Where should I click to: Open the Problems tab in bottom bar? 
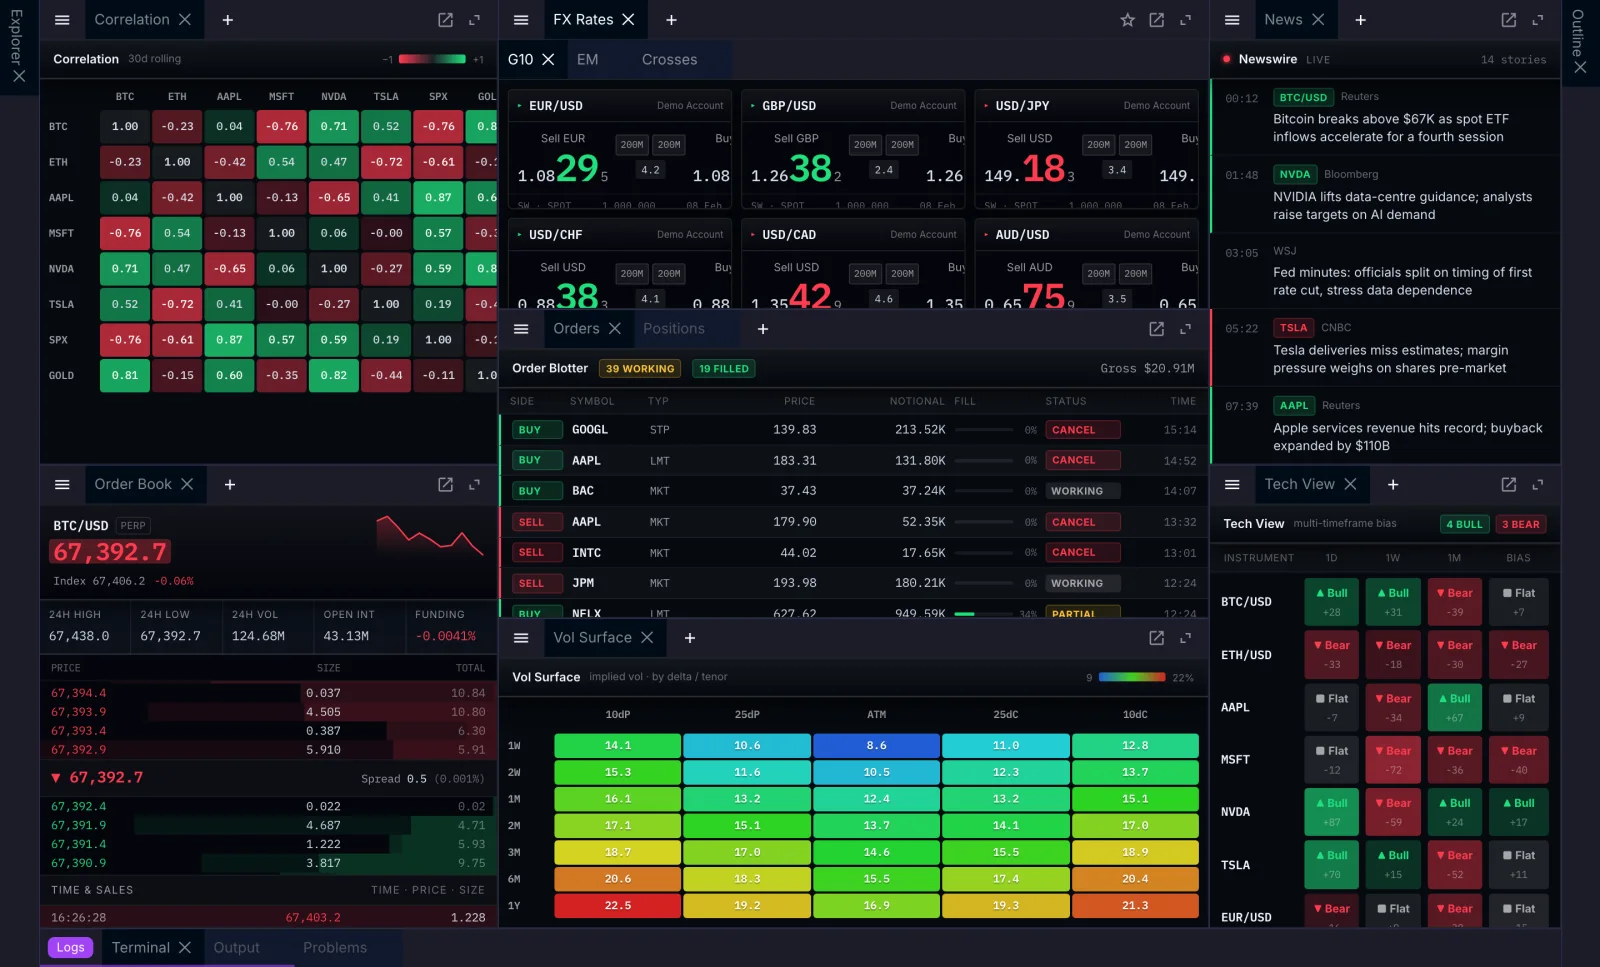pyautogui.click(x=335, y=948)
